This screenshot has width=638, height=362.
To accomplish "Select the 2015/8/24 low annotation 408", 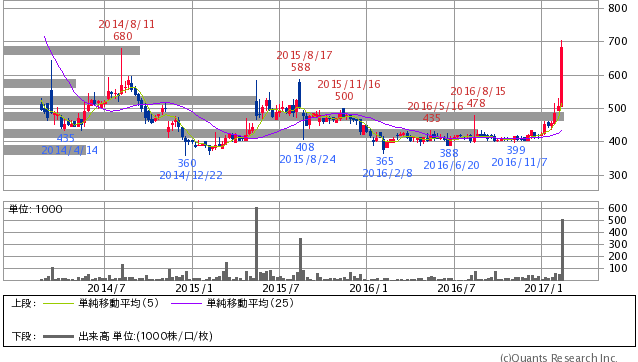I will coord(305,147).
